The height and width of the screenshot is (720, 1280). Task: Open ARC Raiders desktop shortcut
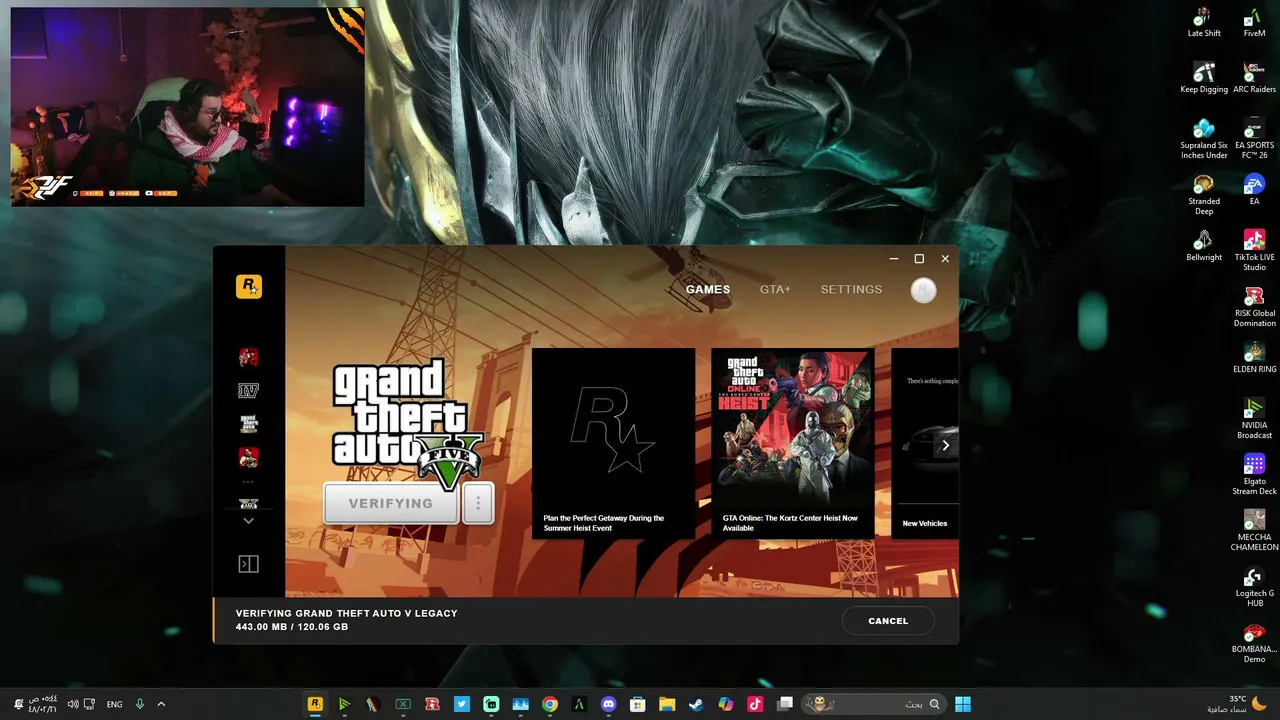pos(1254,78)
